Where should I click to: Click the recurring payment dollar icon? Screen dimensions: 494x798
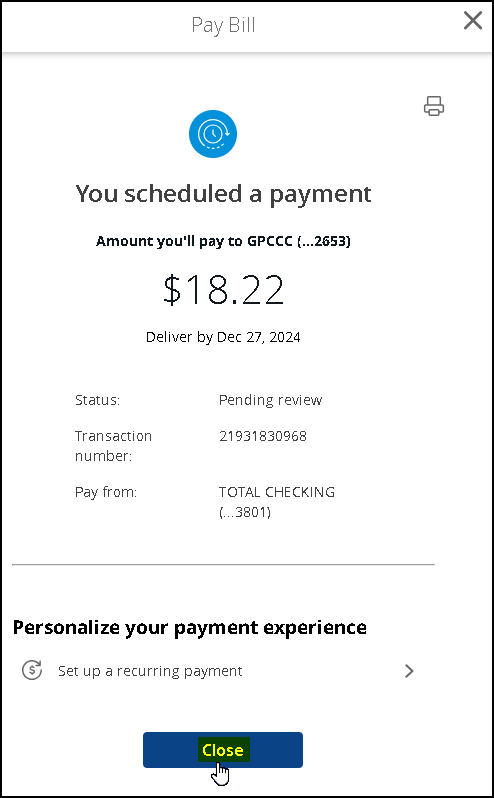32,670
